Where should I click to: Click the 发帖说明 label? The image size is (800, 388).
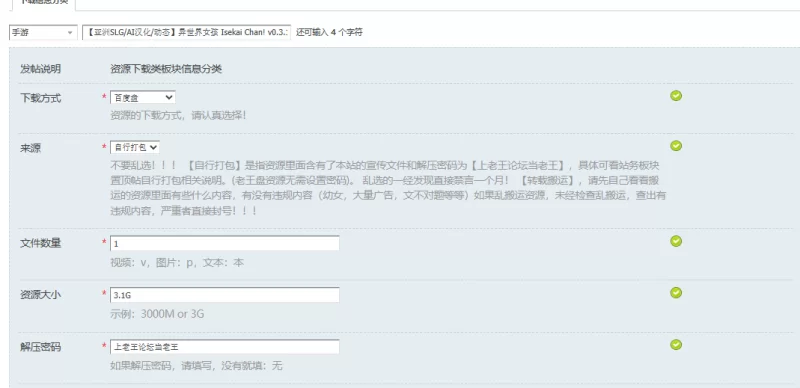[40, 68]
